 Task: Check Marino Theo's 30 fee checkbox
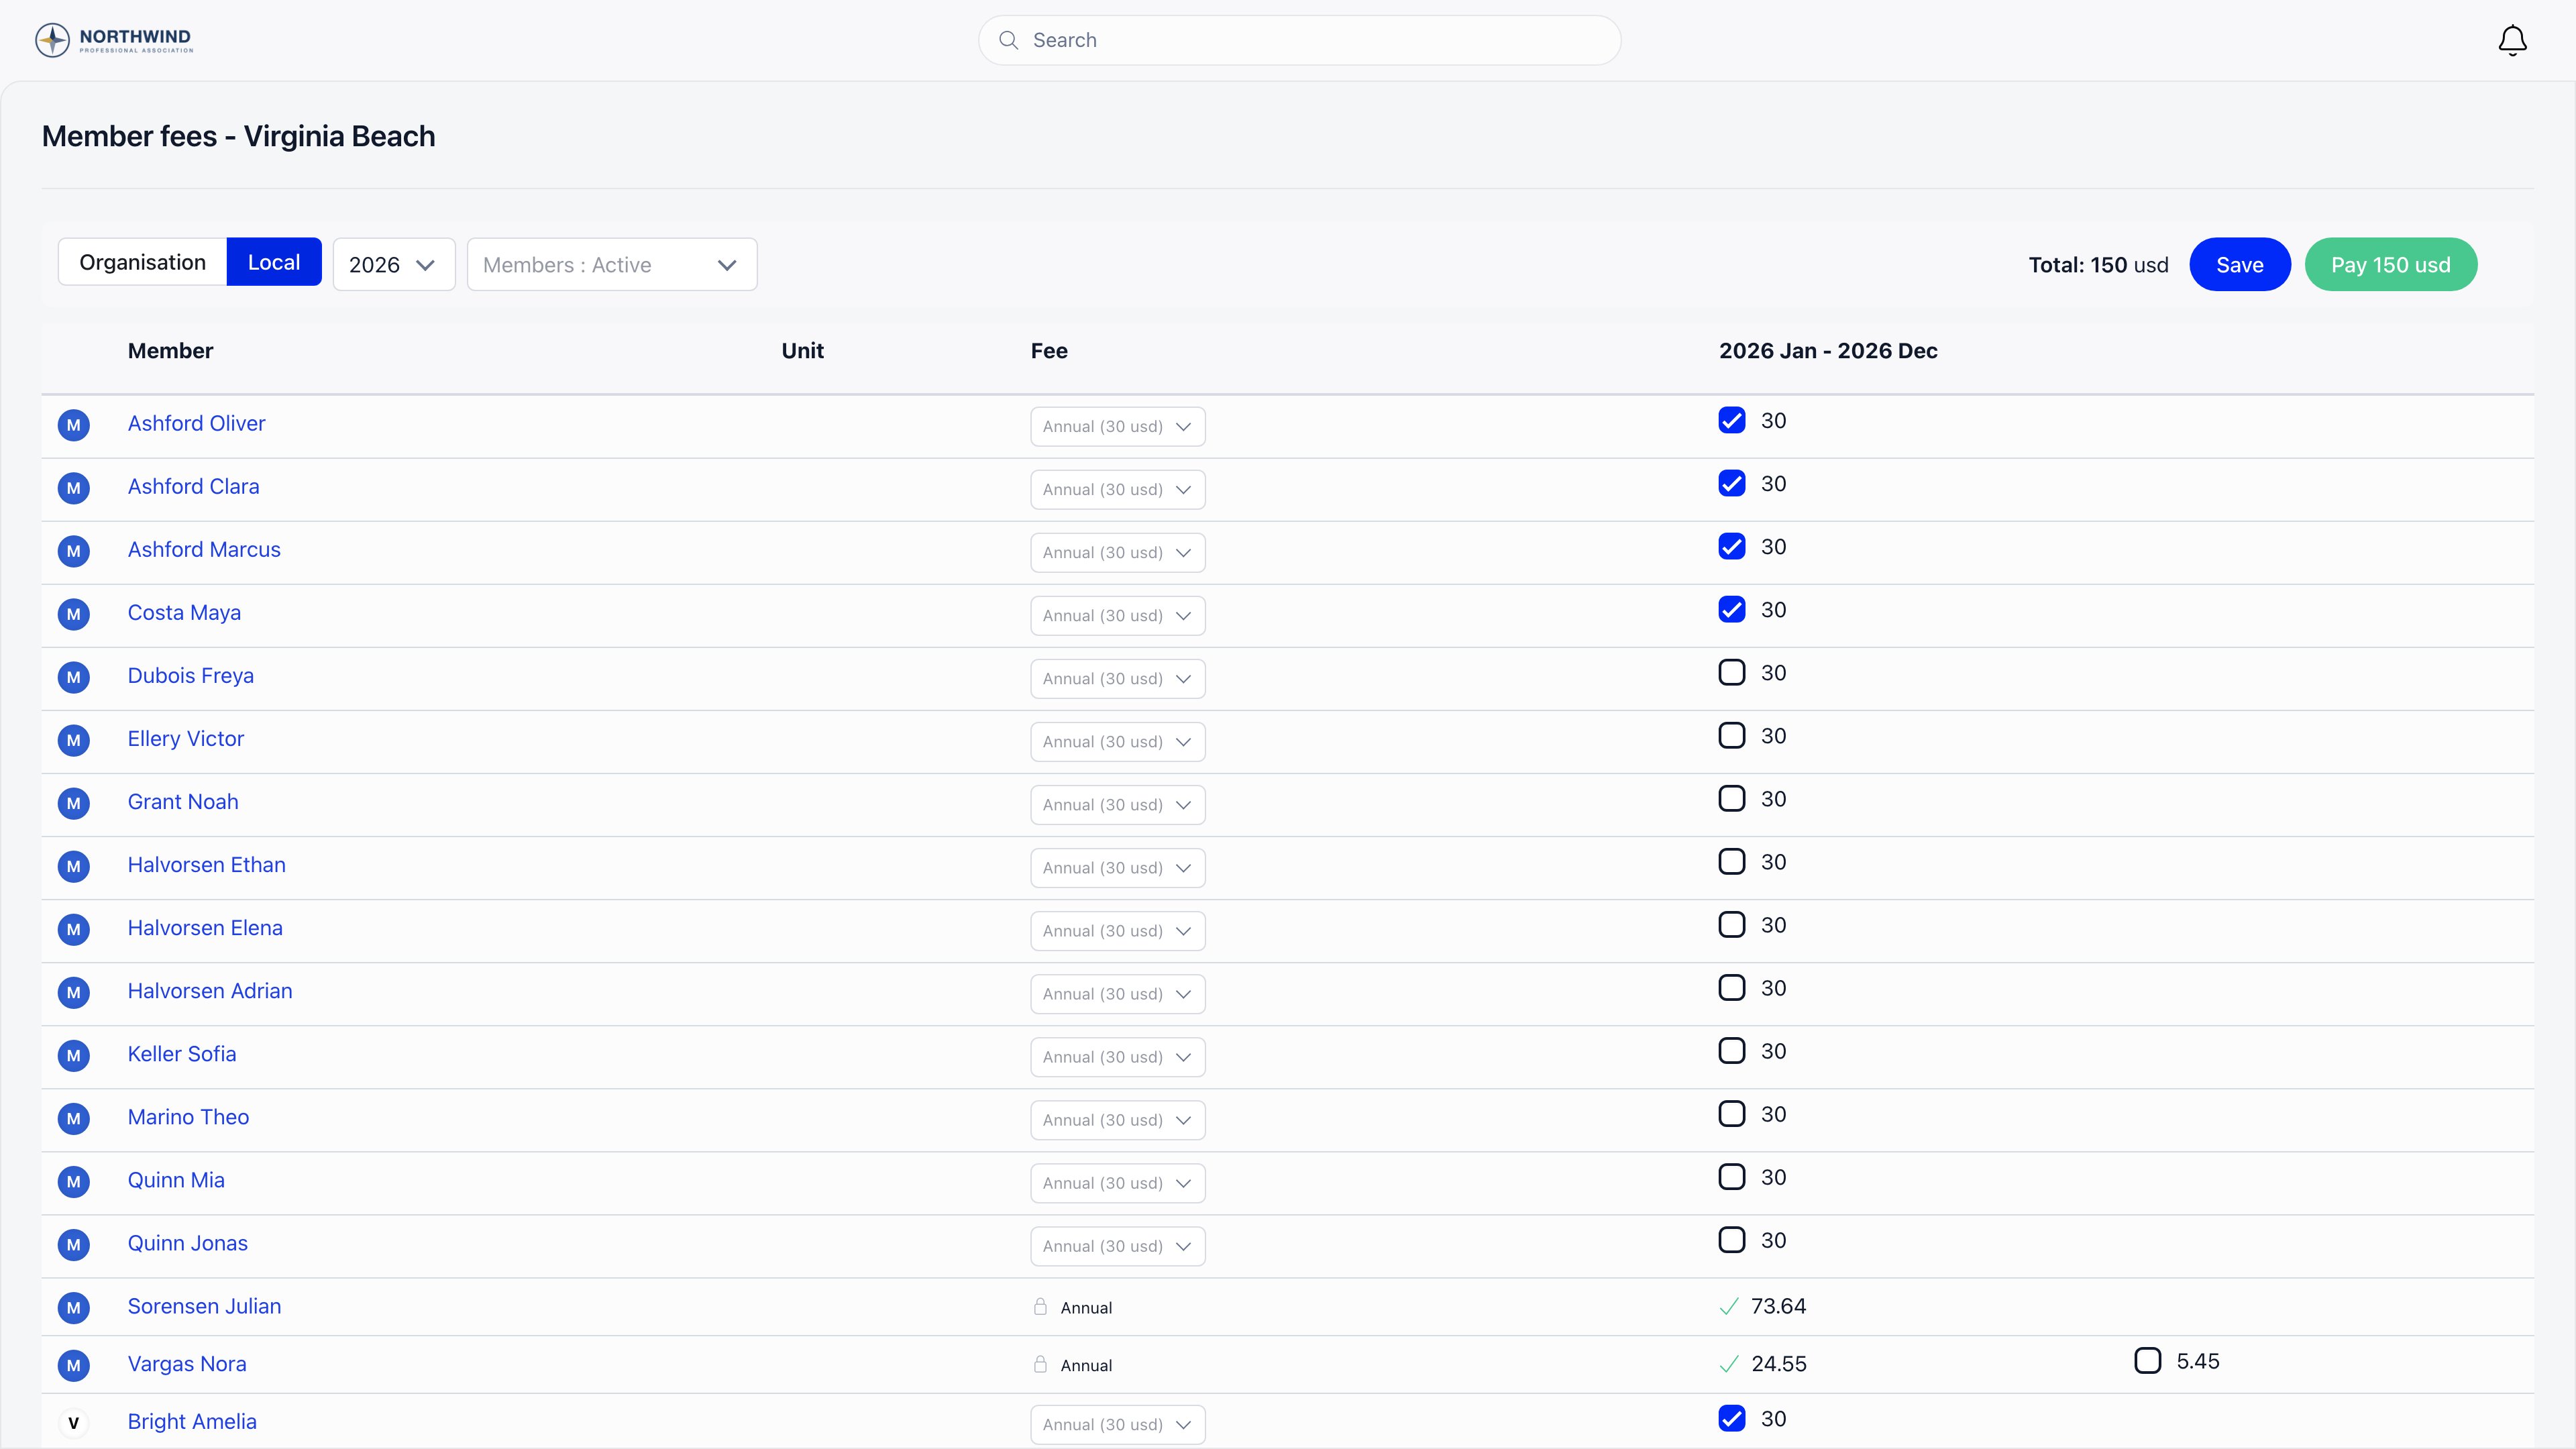point(1732,1113)
